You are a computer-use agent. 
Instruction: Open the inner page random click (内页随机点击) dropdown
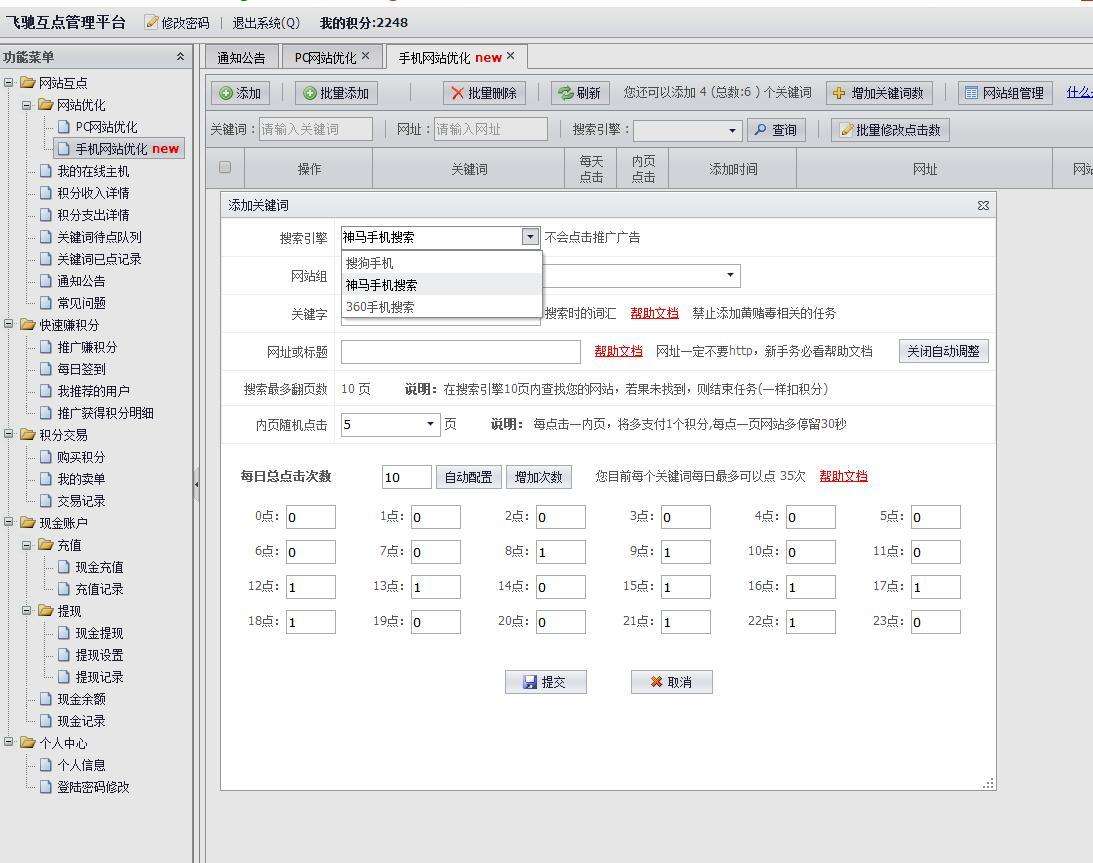pos(431,424)
